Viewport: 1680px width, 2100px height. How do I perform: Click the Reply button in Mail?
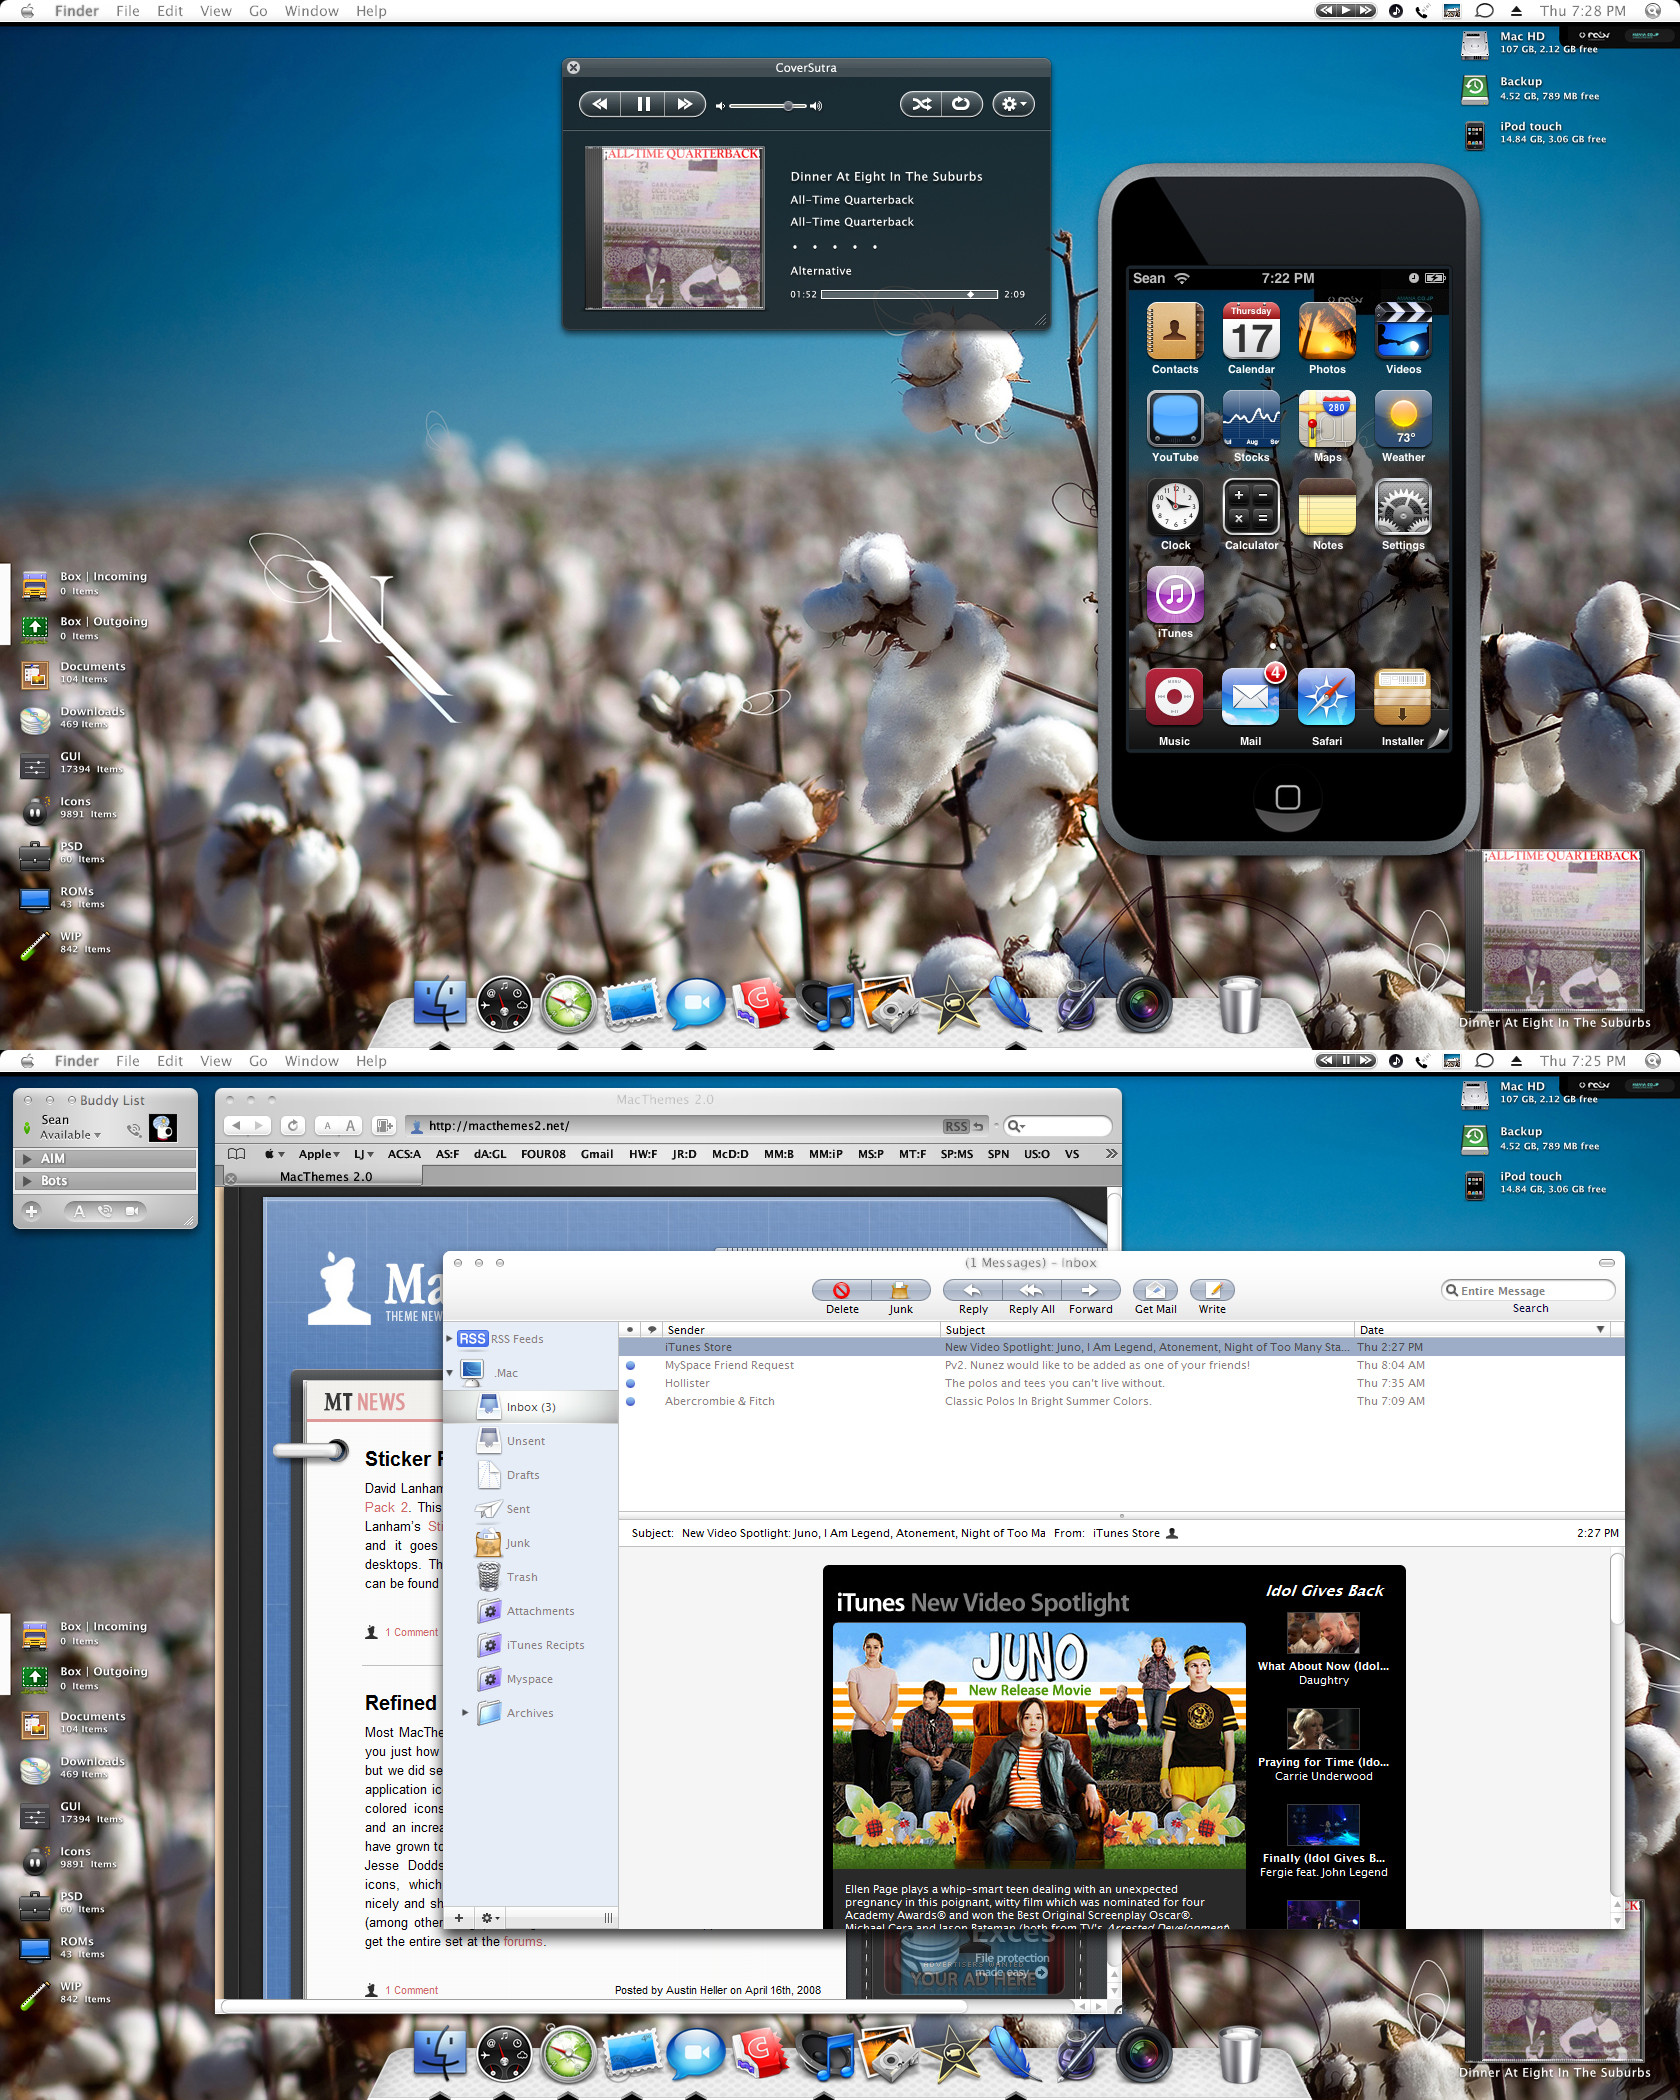(972, 1290)
